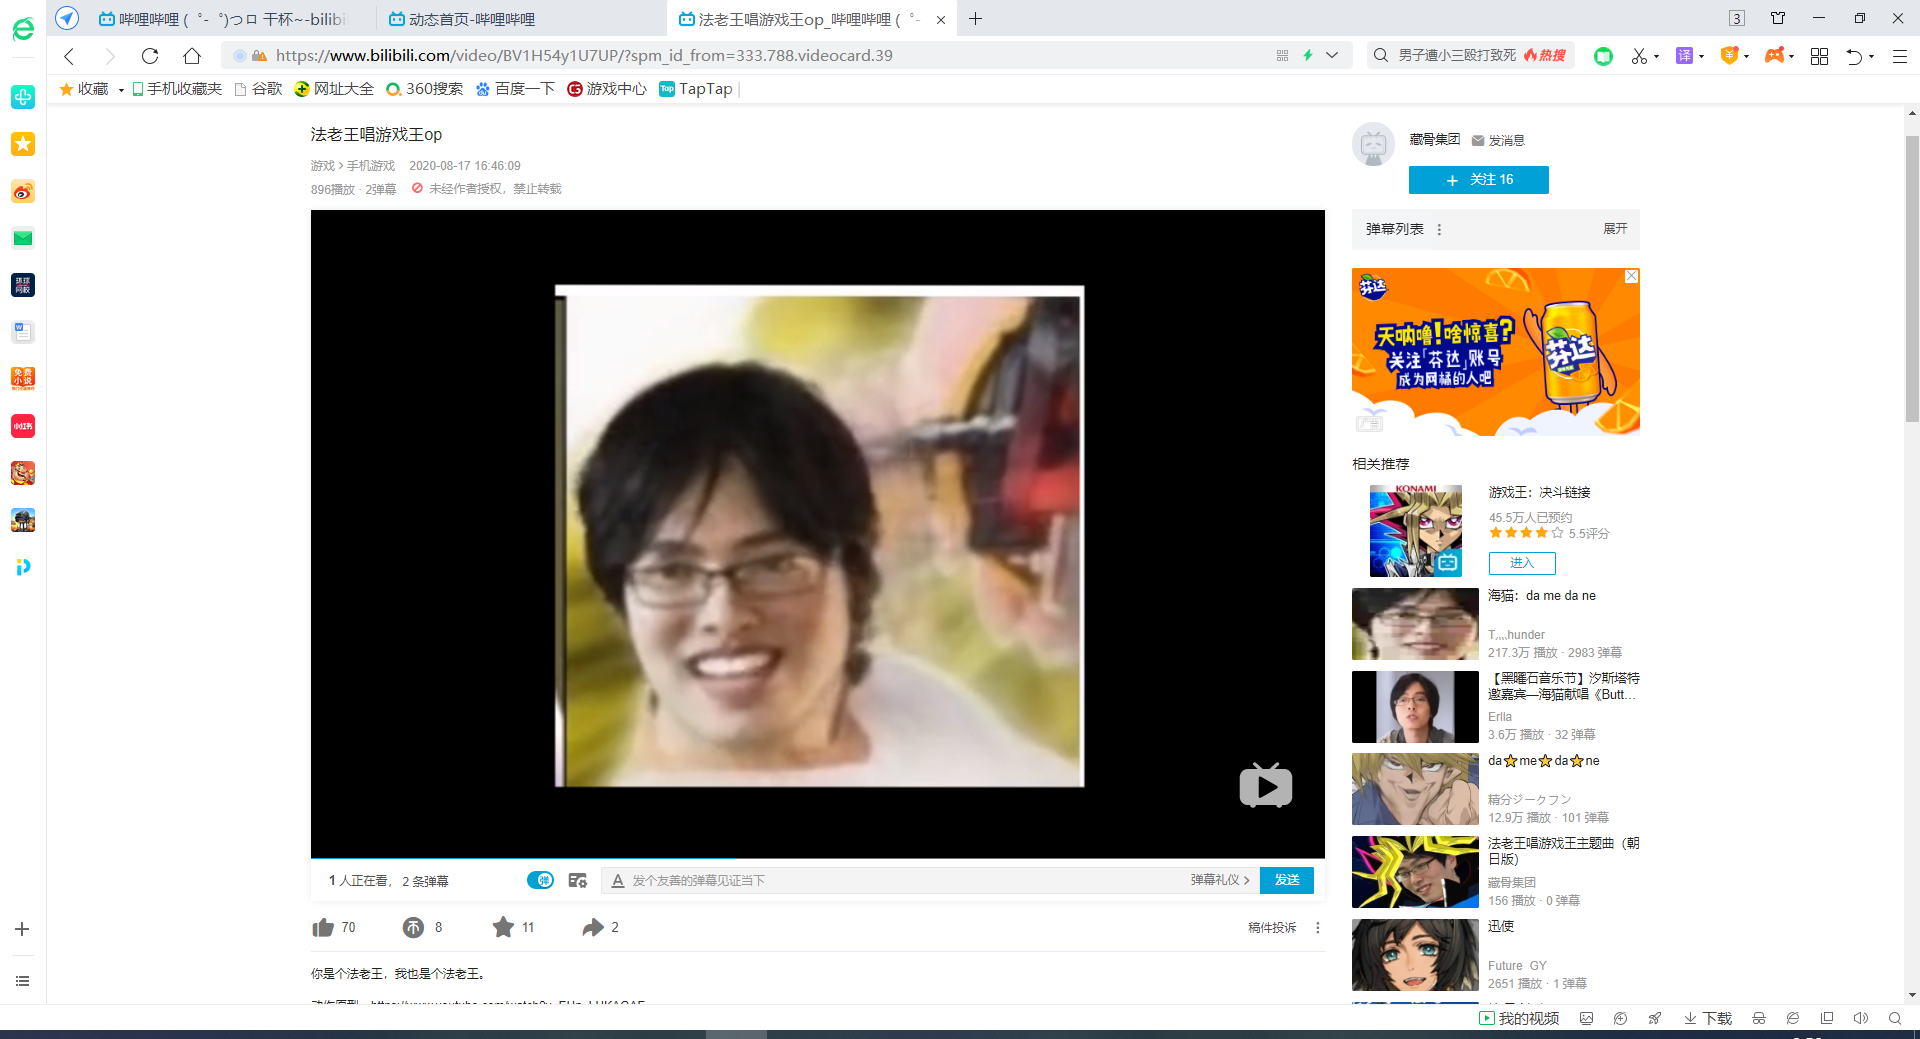This screenshot has height=1039, width=1920.
Task: Open danmaku settings icon next to toggle
Action: pyautogui.click(x=577, y=880)
